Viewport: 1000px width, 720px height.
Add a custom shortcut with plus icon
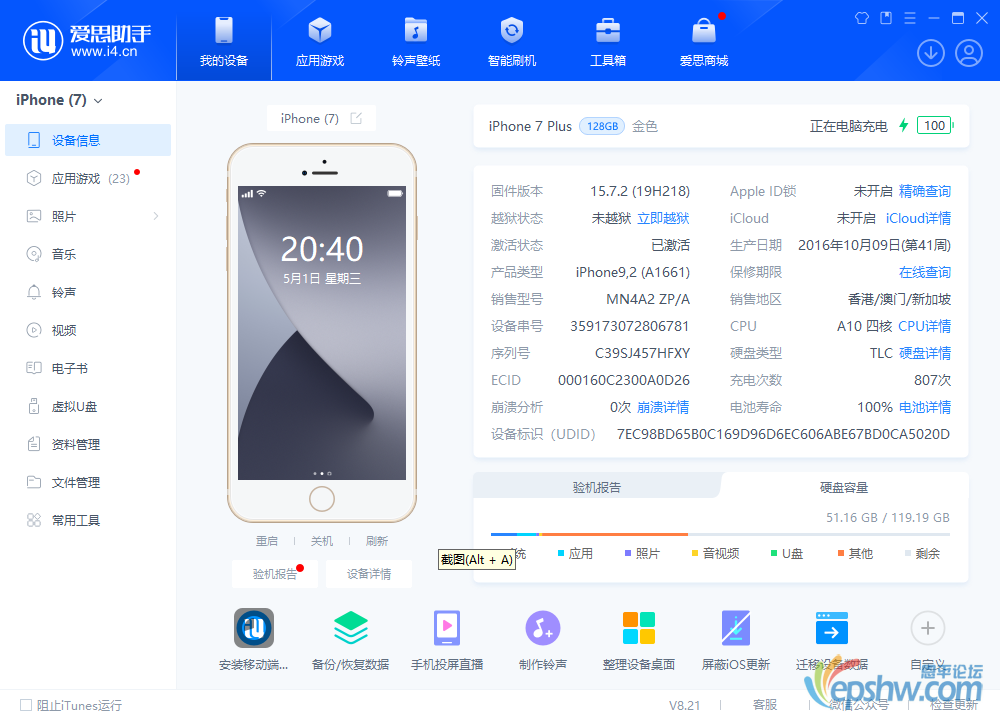tap(928, 628)
